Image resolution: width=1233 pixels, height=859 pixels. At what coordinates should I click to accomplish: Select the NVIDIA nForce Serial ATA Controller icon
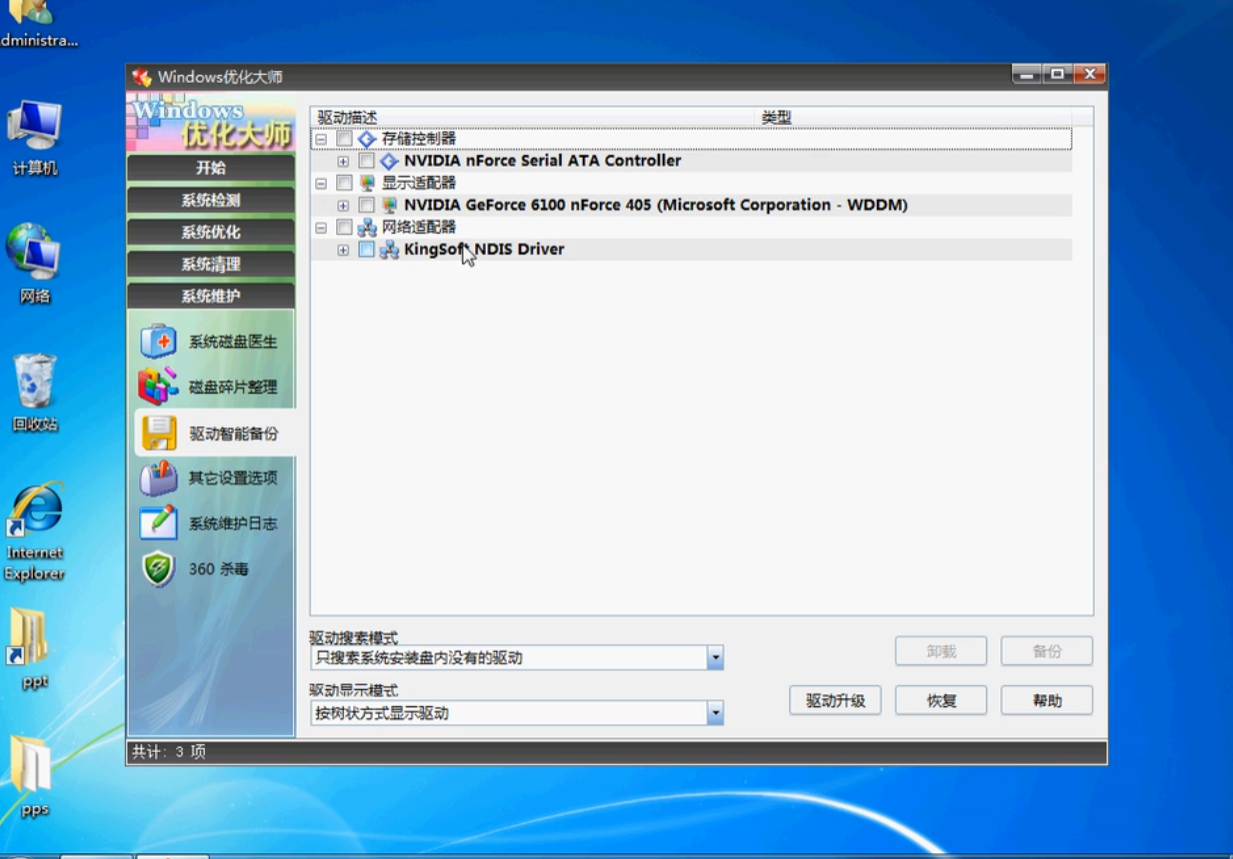click(389, 161)
